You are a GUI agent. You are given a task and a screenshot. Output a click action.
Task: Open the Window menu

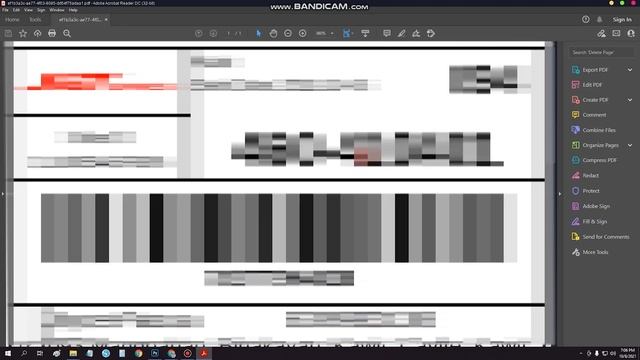pyautogui.click(x=57, y=10)
